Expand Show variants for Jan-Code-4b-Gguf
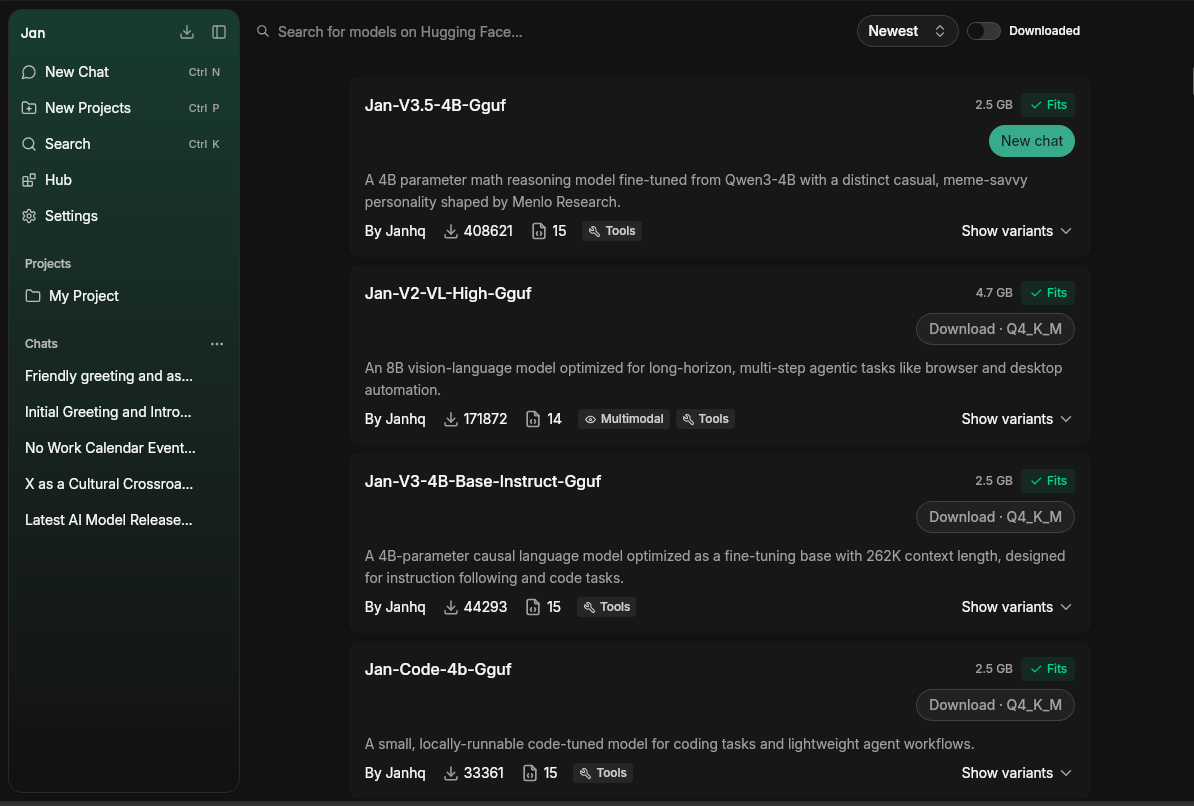Image resolution: width=1194 pixels, height=806 pixels. (1017, 772)
